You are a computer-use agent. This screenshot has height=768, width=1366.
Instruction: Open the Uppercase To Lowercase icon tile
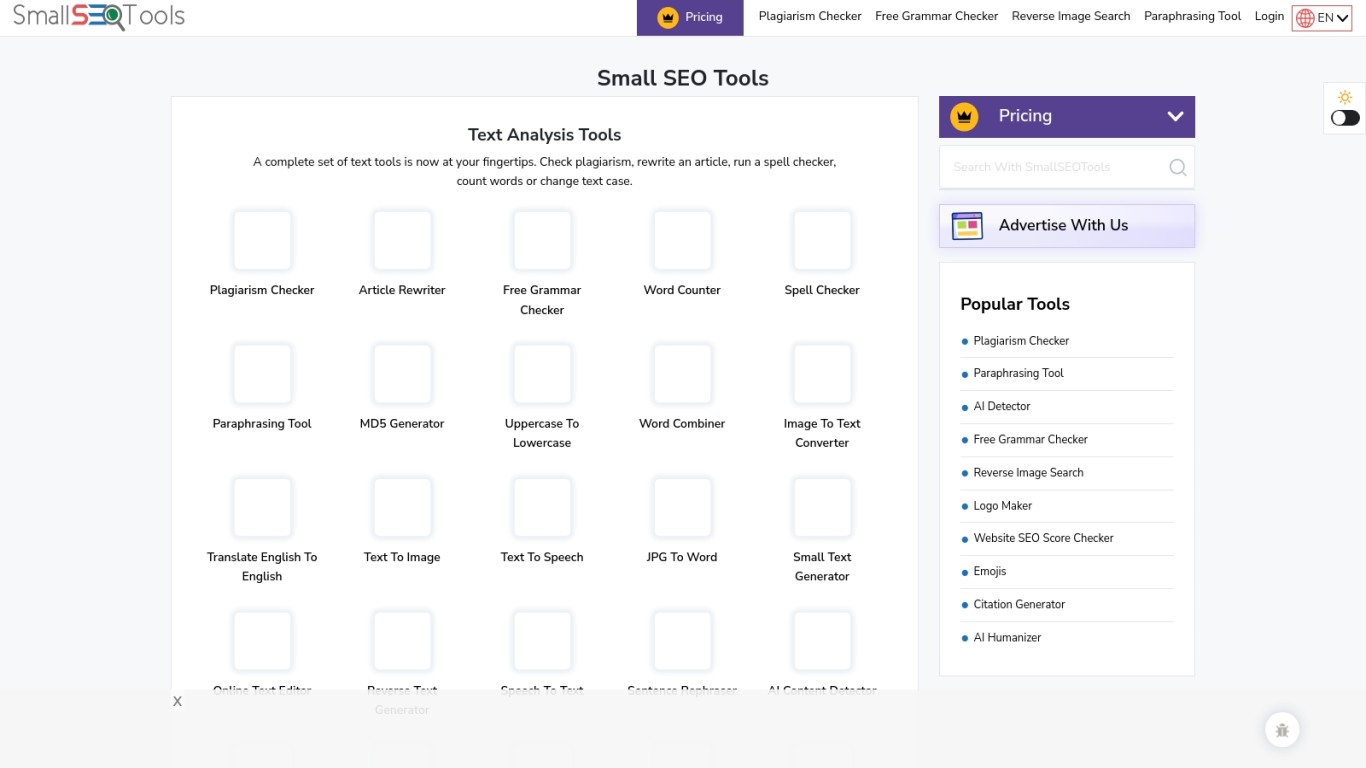click(542, 374)
